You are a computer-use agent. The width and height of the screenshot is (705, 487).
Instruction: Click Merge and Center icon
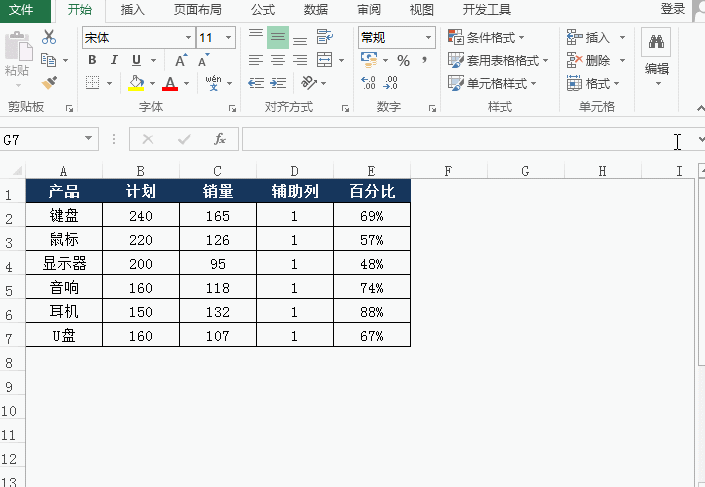[325, 60]
